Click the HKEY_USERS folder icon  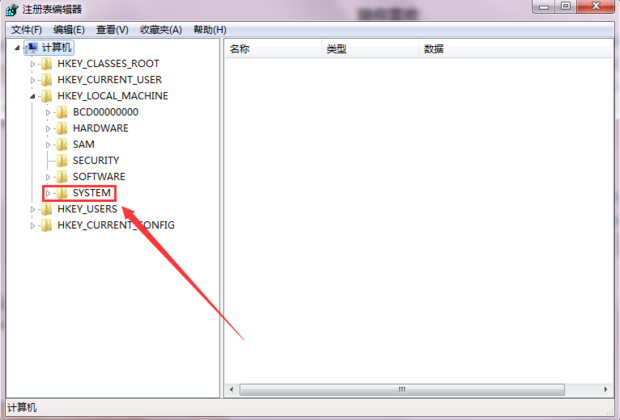(47, 209)
